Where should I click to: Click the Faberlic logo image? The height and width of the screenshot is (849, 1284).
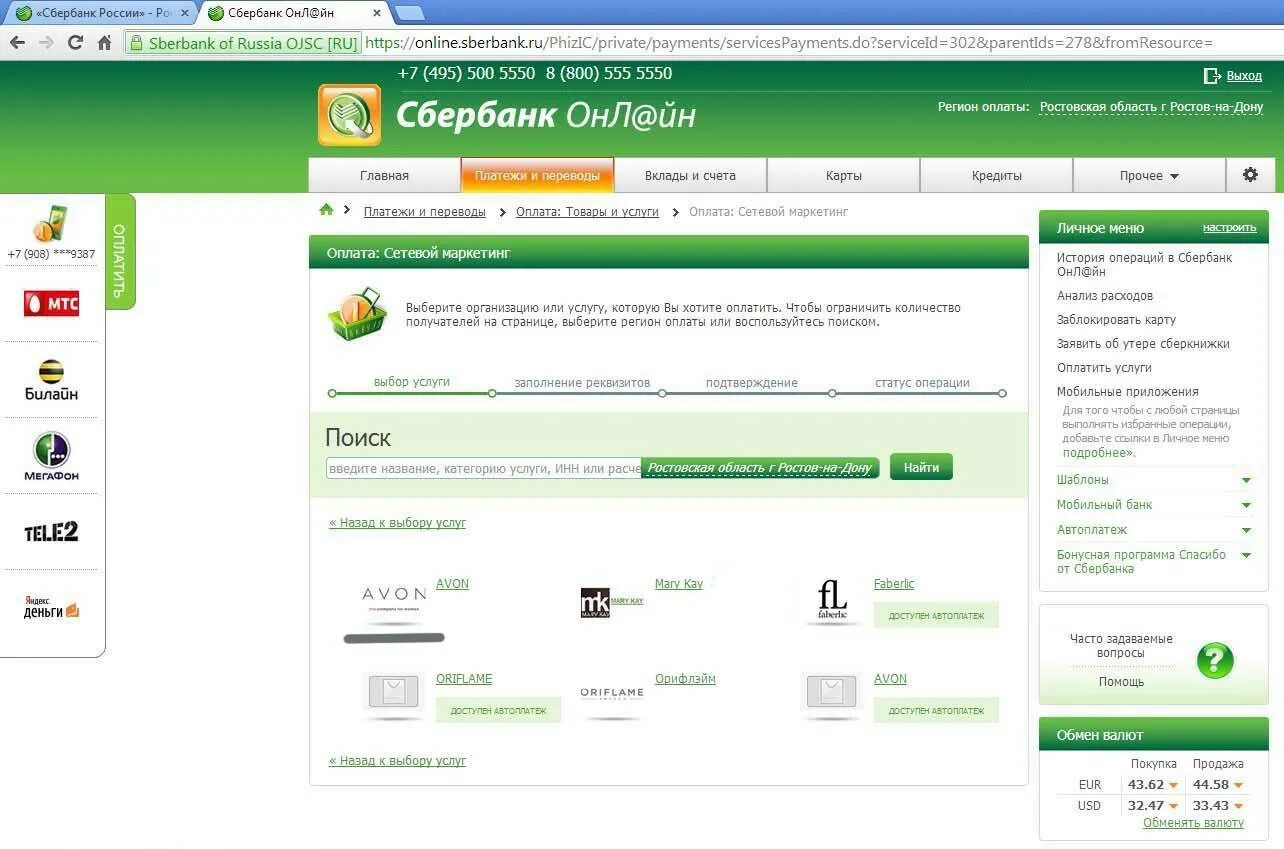click(832, 600)
